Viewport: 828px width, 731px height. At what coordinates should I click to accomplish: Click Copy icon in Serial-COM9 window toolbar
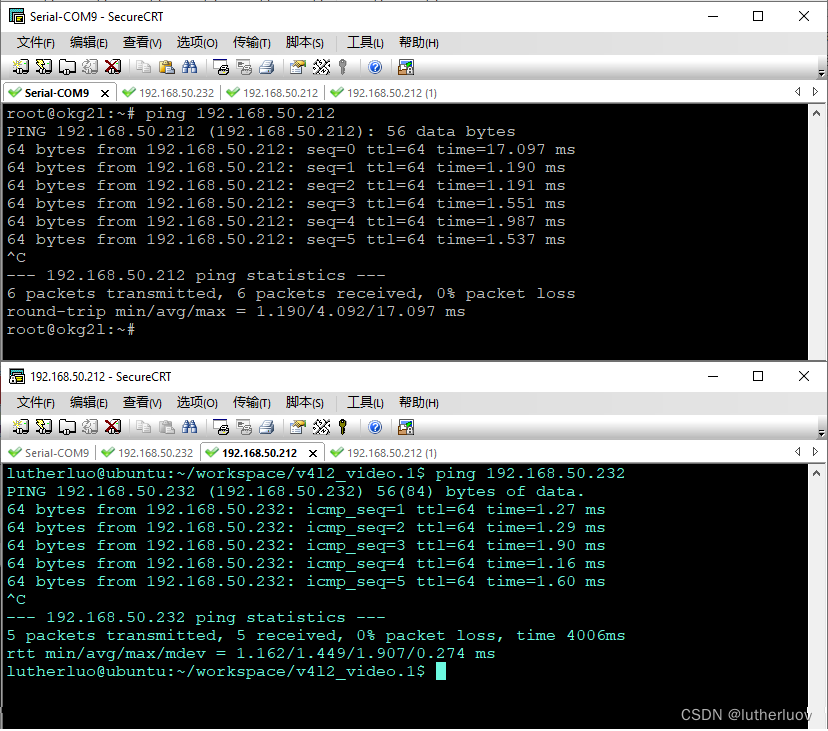click(144, 67)
